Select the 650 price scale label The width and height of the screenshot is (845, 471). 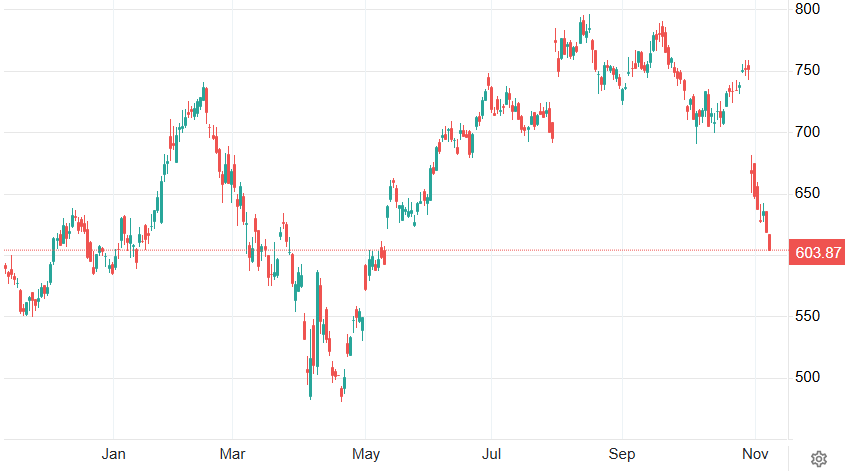(x=808, y=193)
